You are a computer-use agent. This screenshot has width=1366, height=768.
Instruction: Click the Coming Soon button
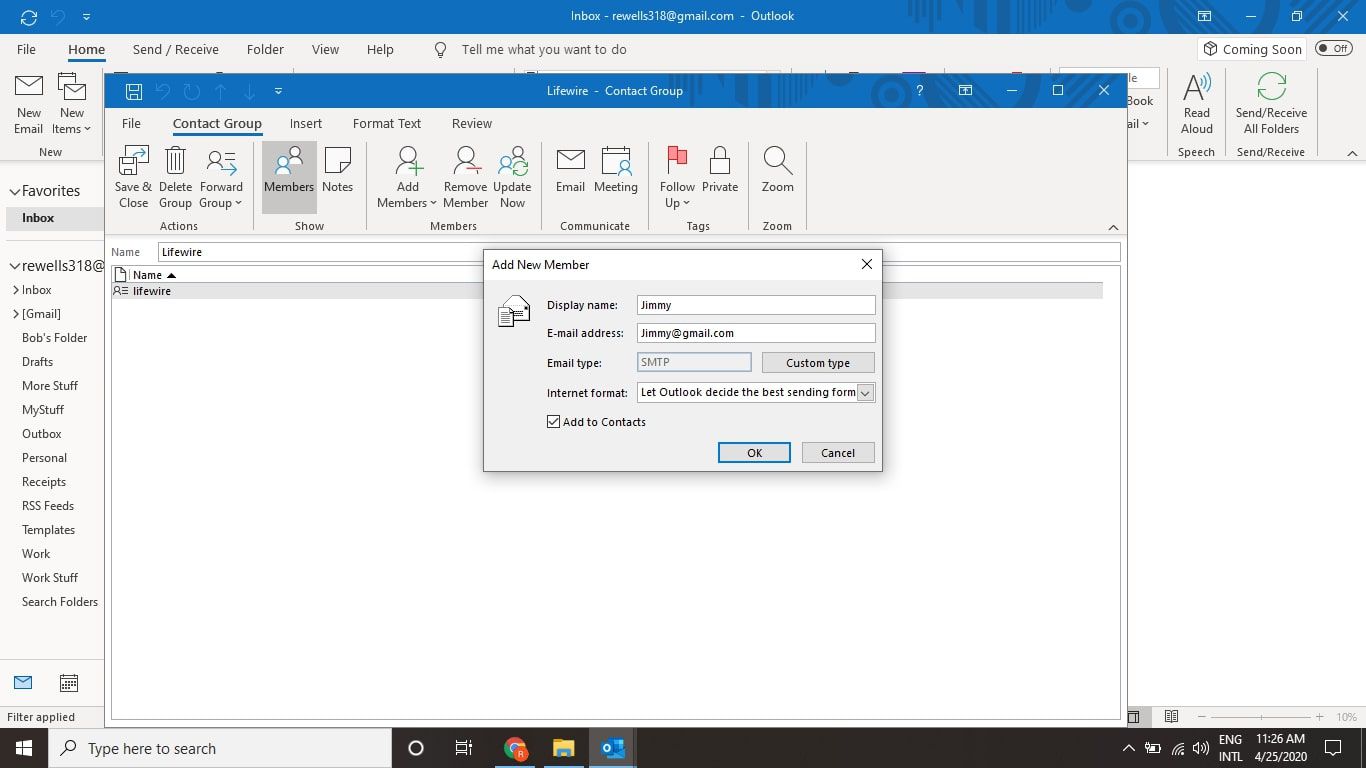1253,49
